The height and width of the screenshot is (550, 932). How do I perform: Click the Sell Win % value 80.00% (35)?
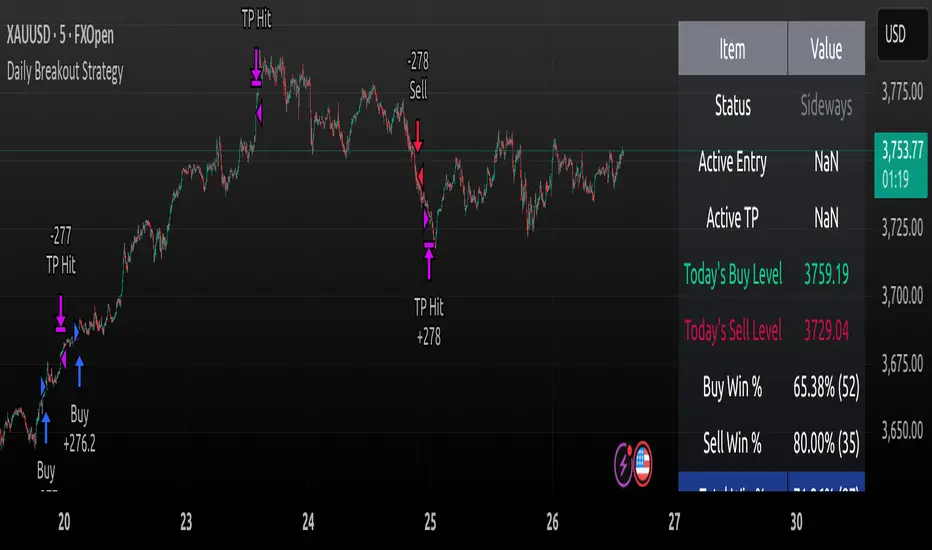(x=826, y=443)
